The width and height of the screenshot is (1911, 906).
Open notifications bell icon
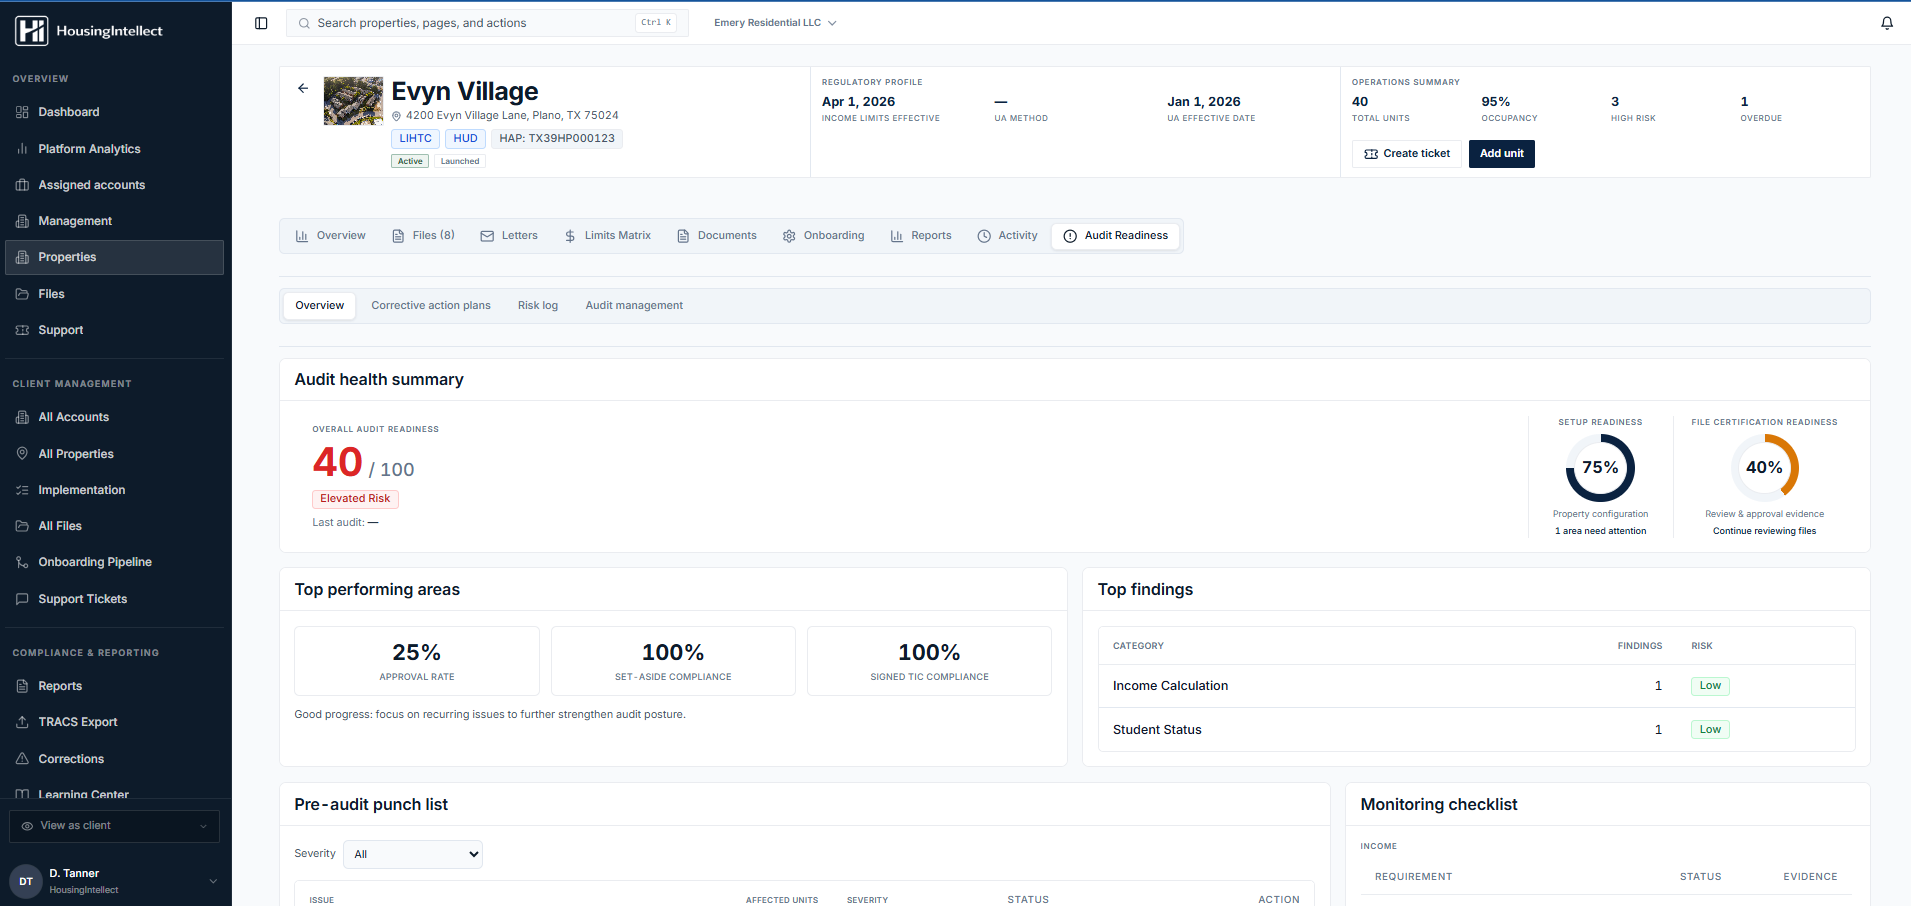click(x=1887, y=23)
